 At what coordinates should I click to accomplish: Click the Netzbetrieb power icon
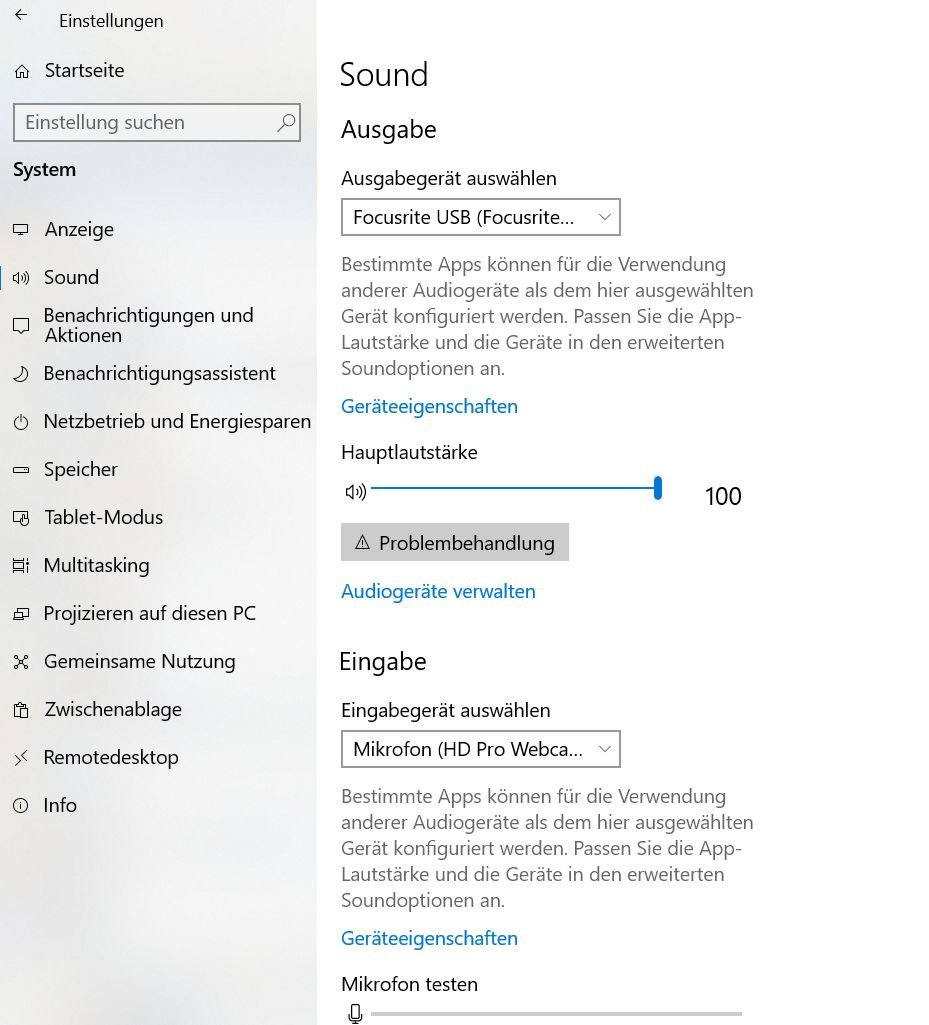click(x=21, y=422)
